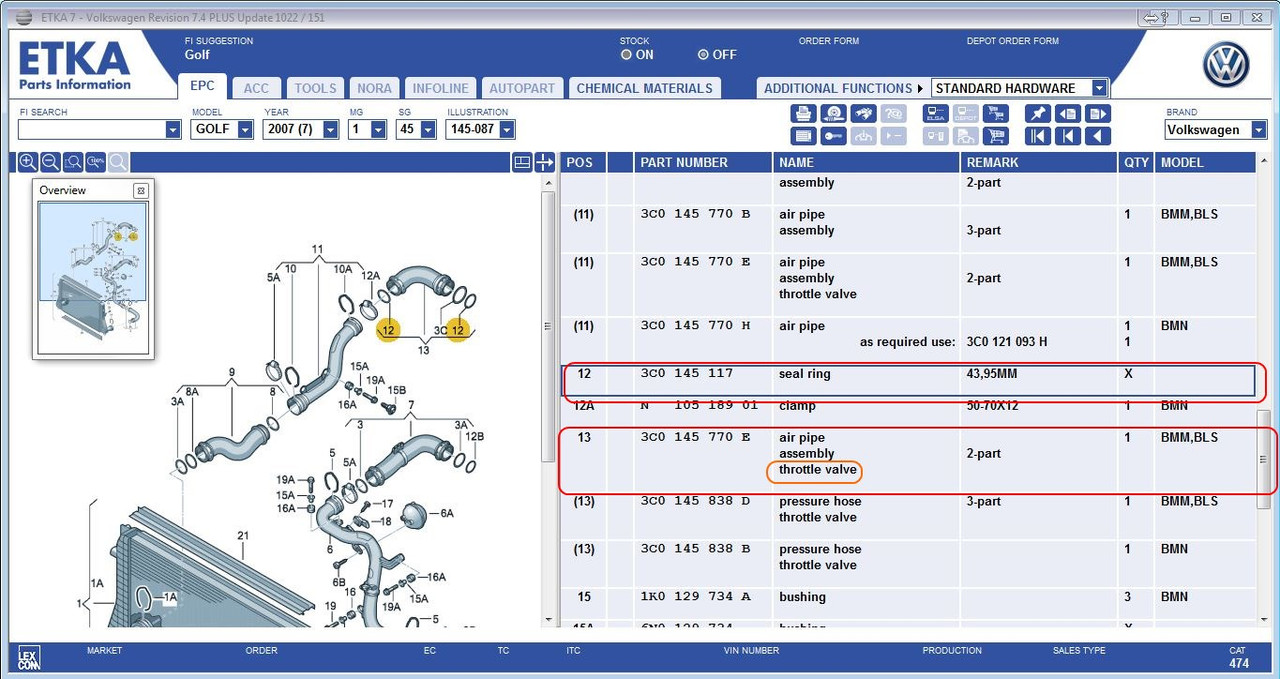This screenshot has height=679, width=1280.
Task: Switch to the ACC tab
Action: [257, 88]
